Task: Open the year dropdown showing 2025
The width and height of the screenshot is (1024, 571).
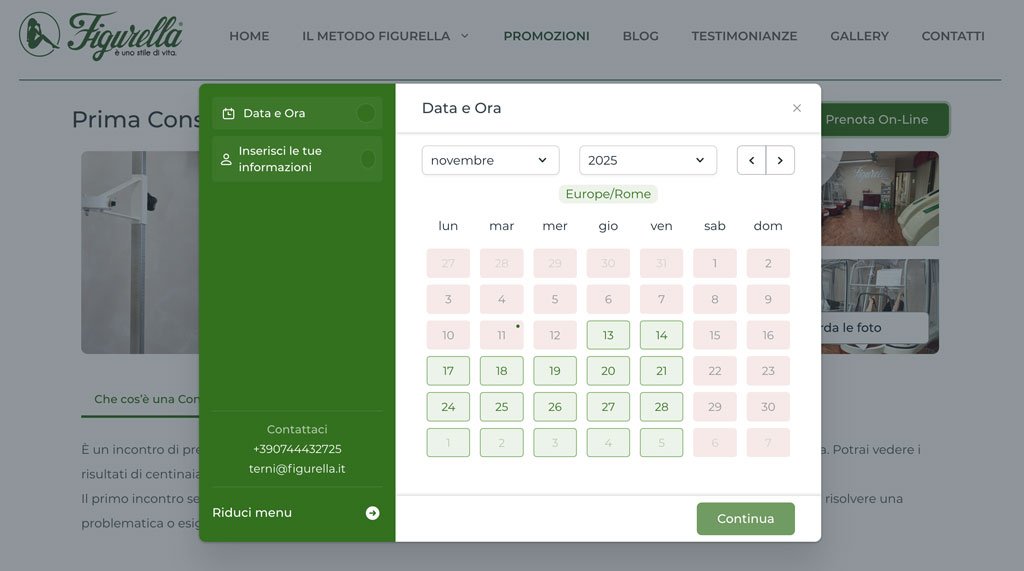Action: click(x=648, y=160)
